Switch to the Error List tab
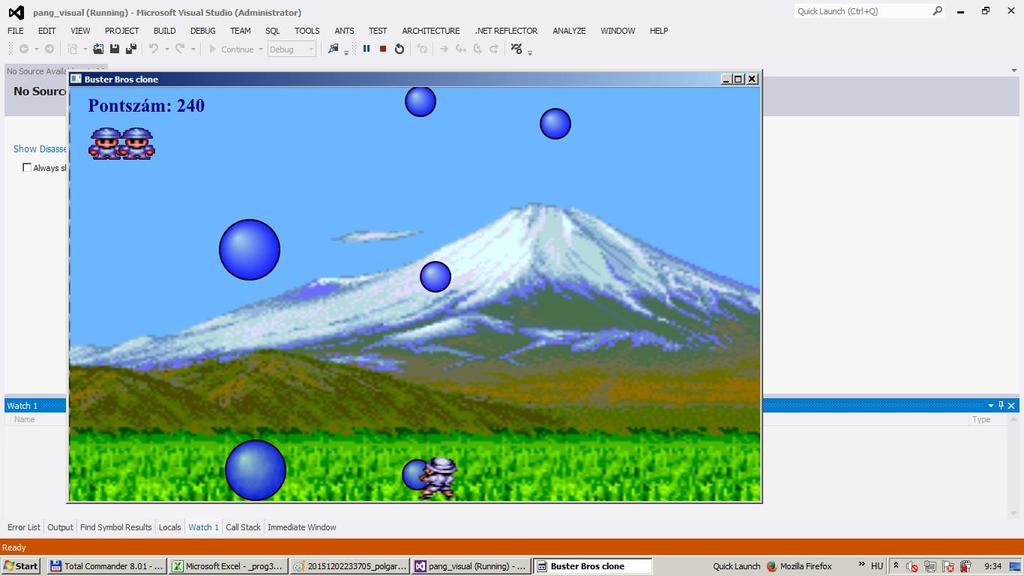The width and height of the screenshot is (1024, 576). click(24, 527)
